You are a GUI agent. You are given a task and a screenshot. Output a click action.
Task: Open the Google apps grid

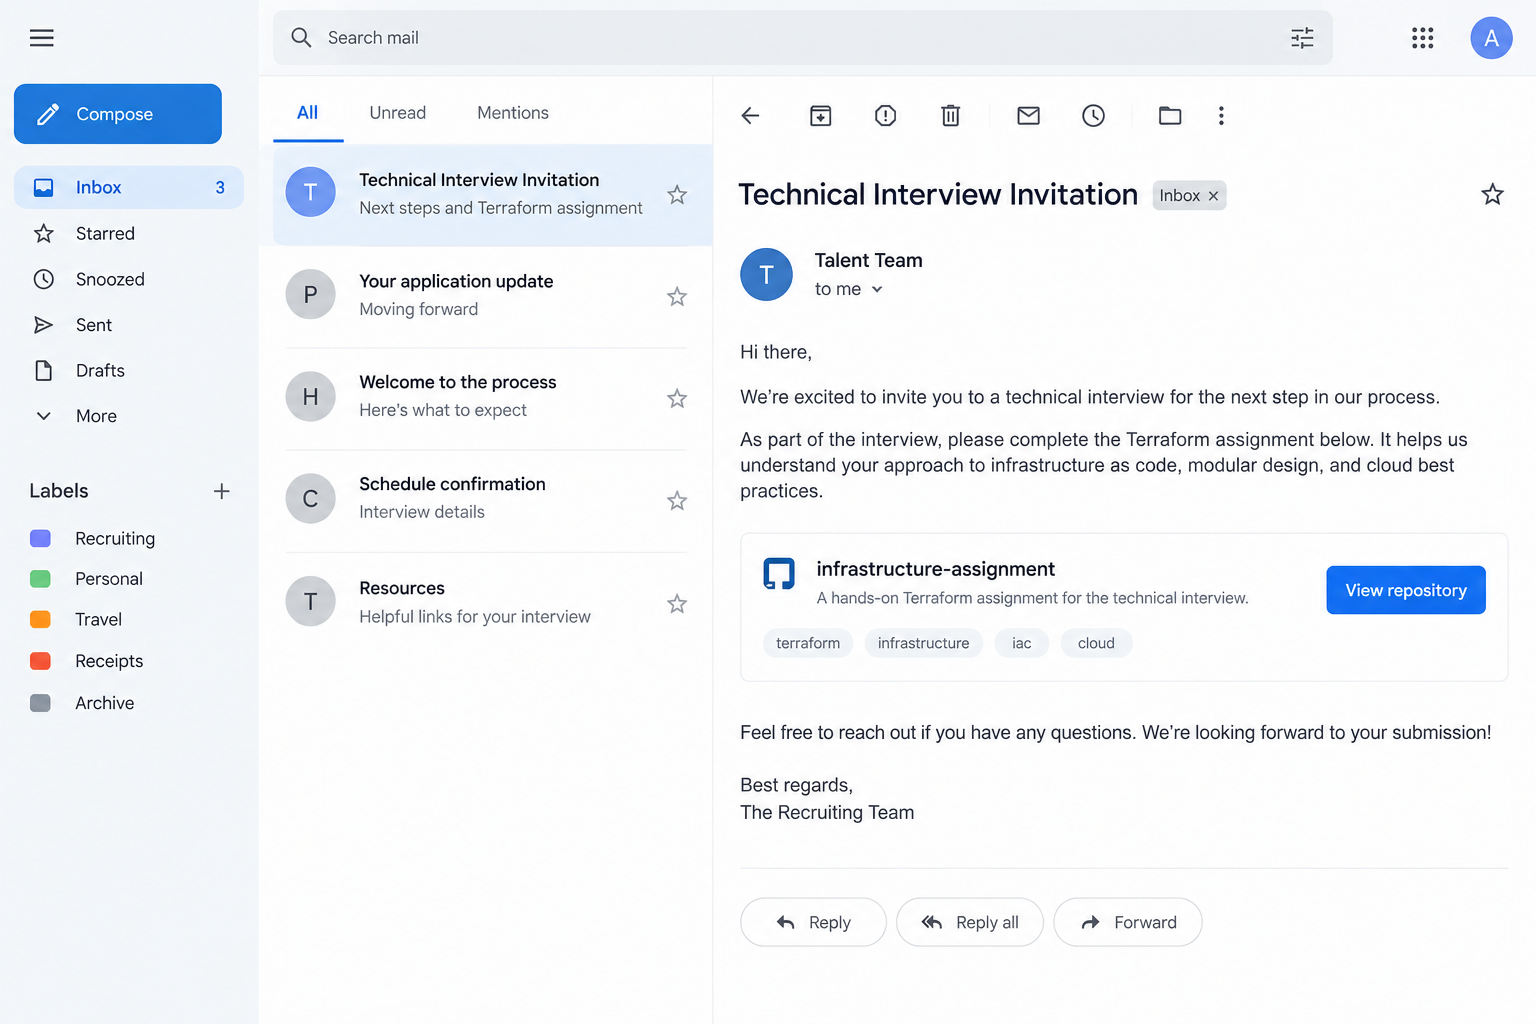click(1422, 38)
